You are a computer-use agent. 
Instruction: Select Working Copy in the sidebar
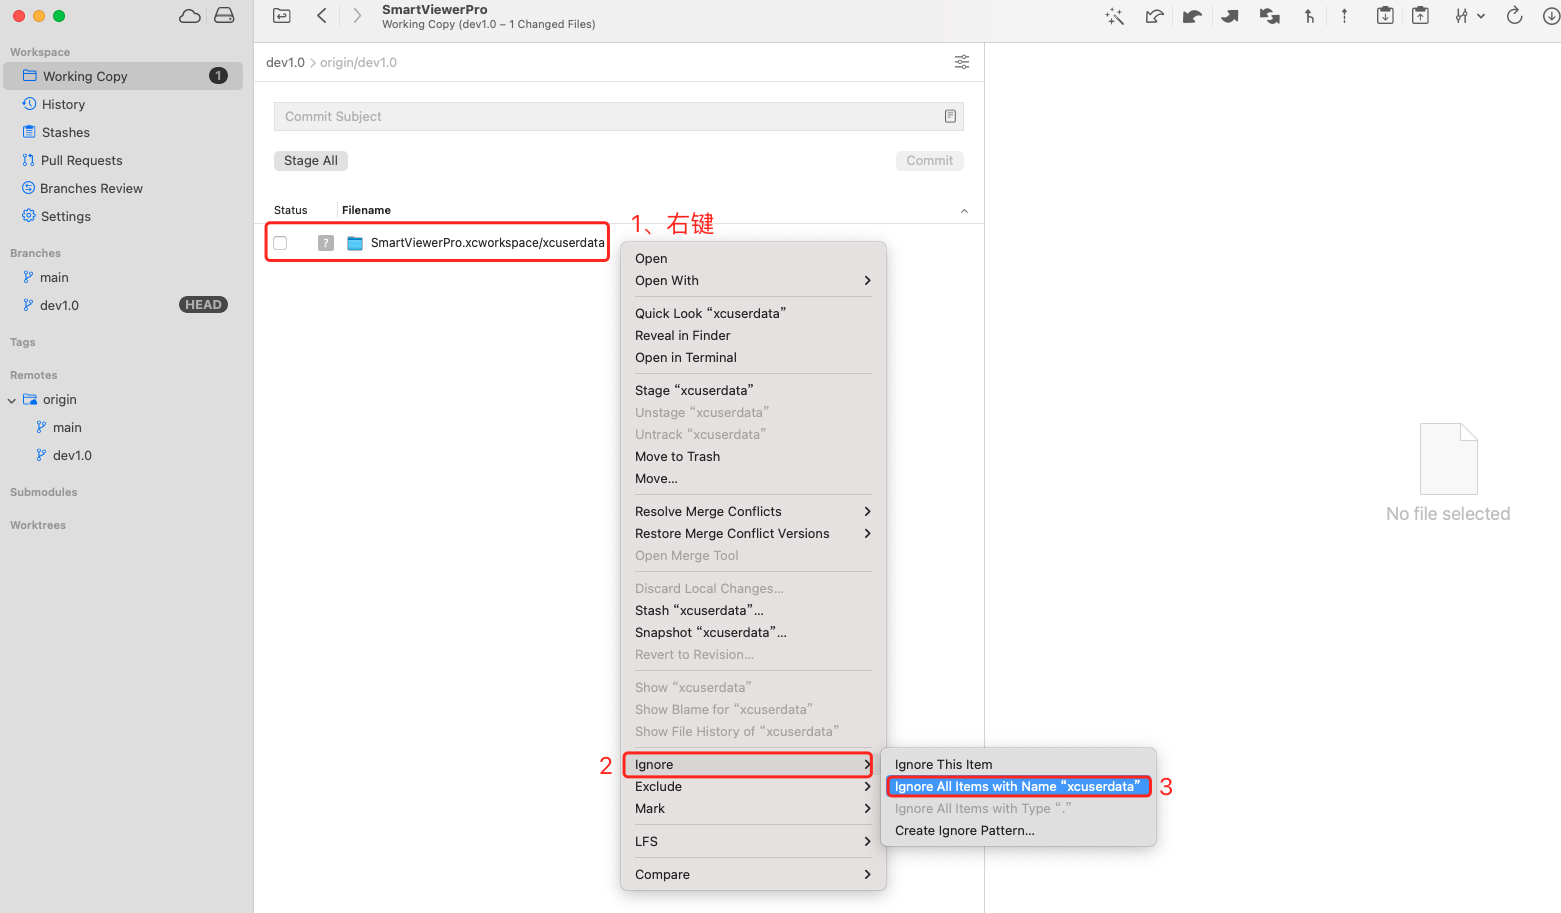pyautogui.click(x=123, y=76)
